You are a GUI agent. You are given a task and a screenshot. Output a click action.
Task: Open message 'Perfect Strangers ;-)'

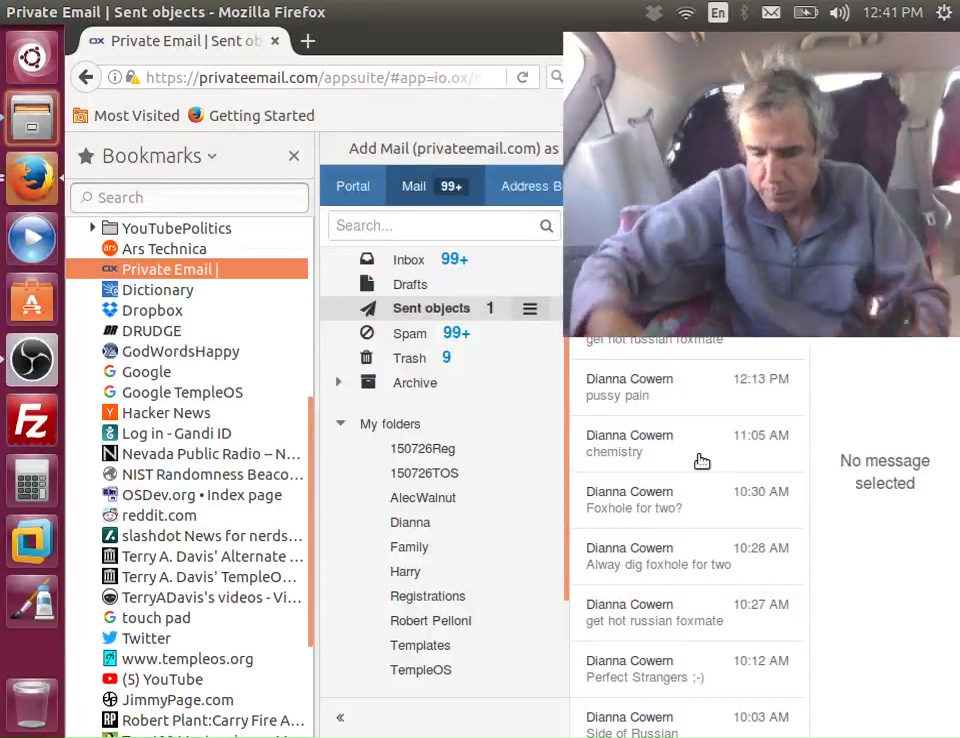pos(687,669)
